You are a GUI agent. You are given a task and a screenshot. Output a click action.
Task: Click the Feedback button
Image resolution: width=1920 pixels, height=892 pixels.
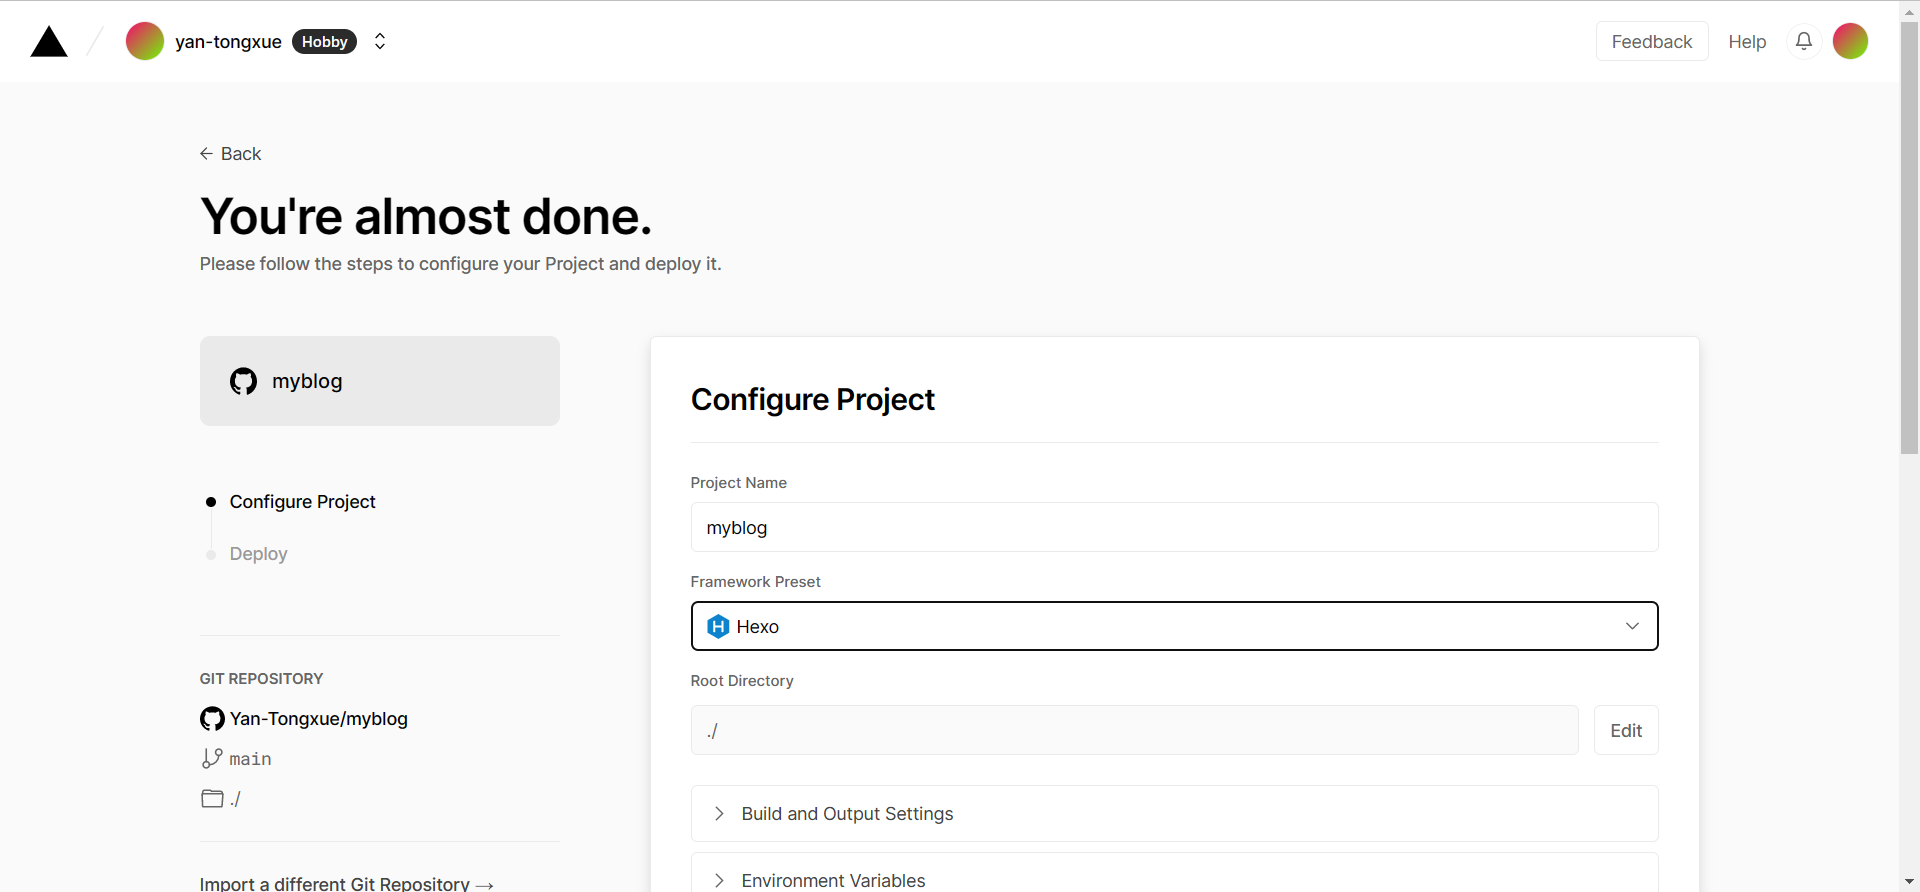click(1651, 41)
